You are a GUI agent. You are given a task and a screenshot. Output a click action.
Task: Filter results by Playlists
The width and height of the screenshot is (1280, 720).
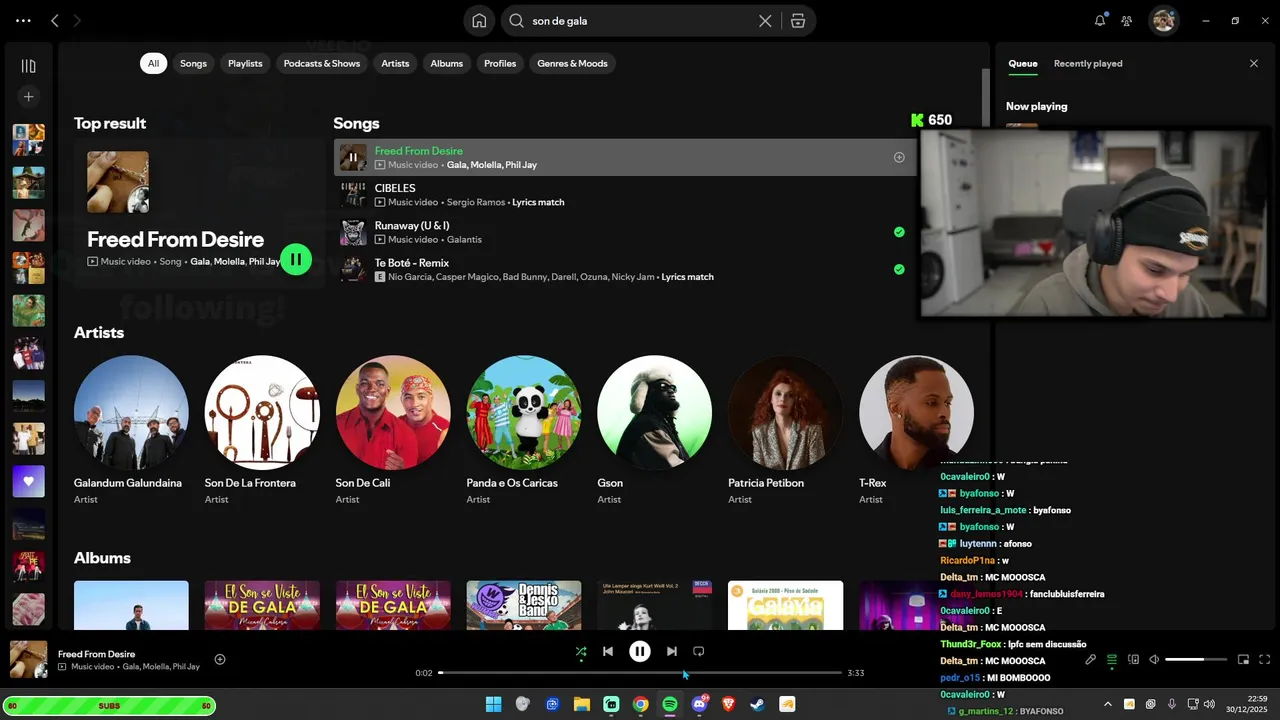tap(245, 63)
